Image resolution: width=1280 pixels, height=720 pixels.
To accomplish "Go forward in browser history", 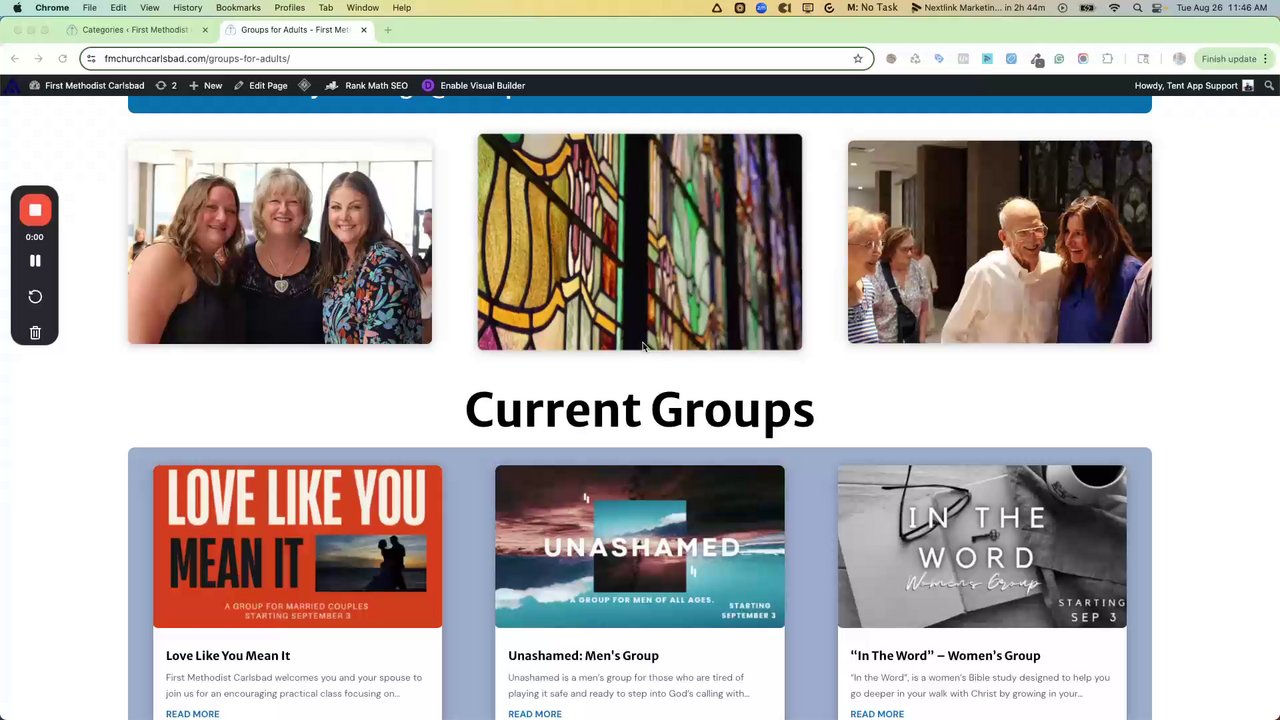I will [38, 59].
